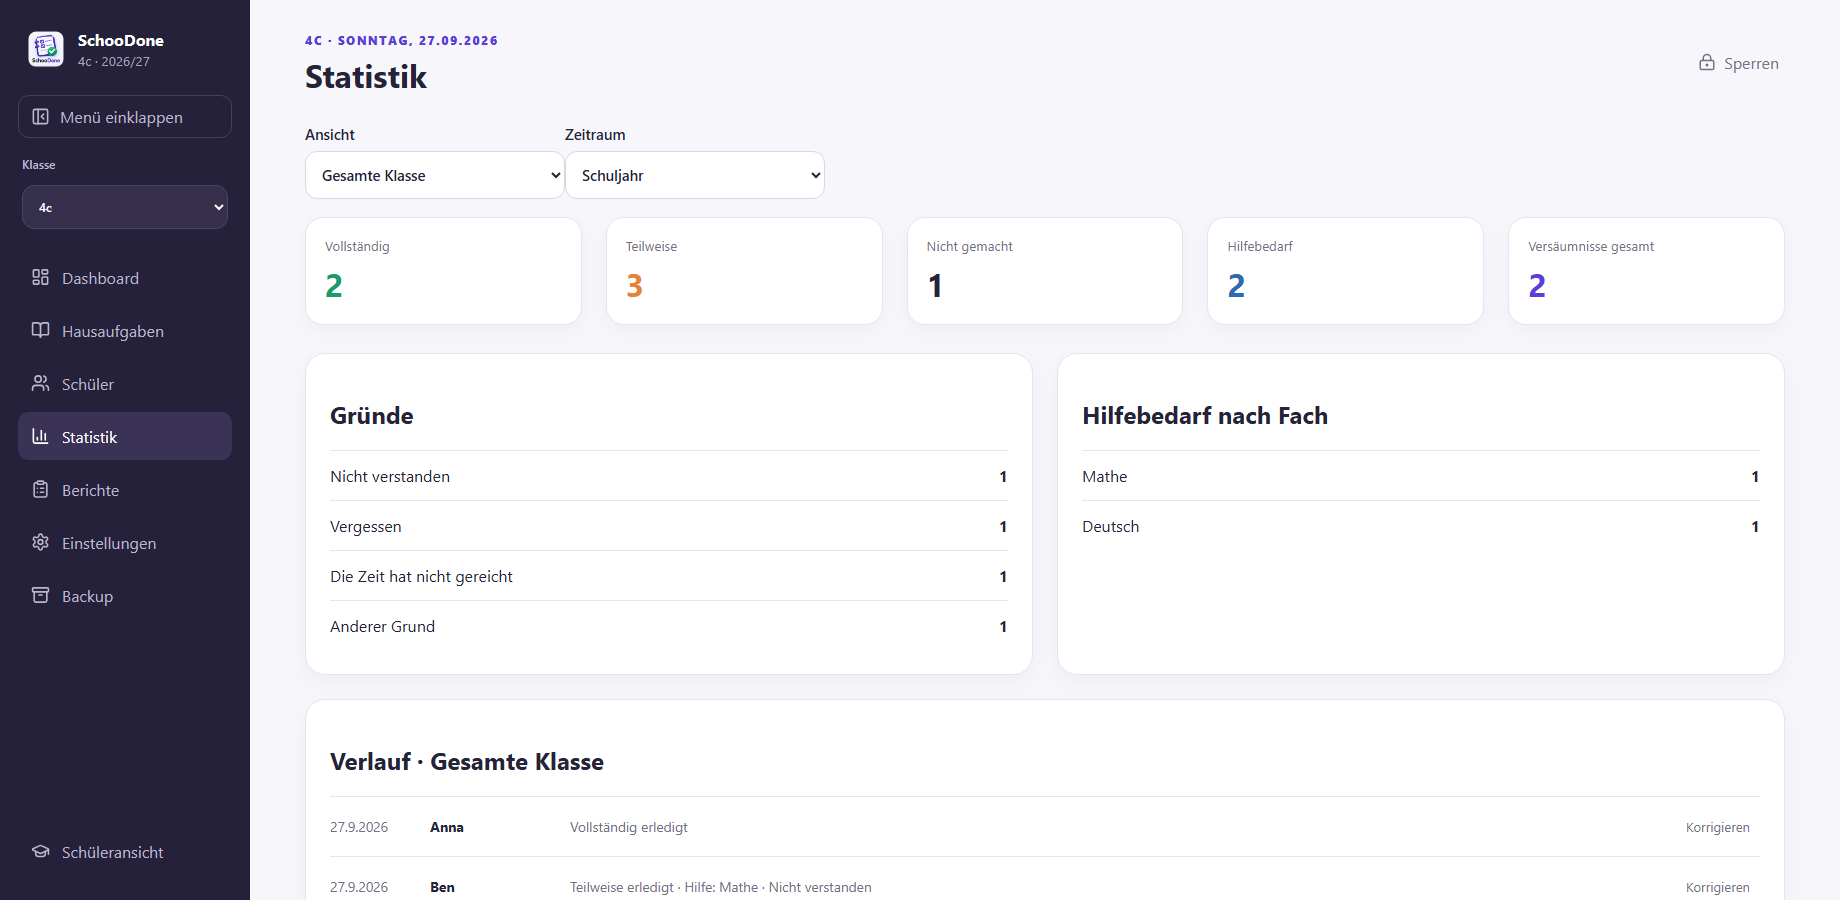Click the Berichte clipboard icon

tap(40, 489)
